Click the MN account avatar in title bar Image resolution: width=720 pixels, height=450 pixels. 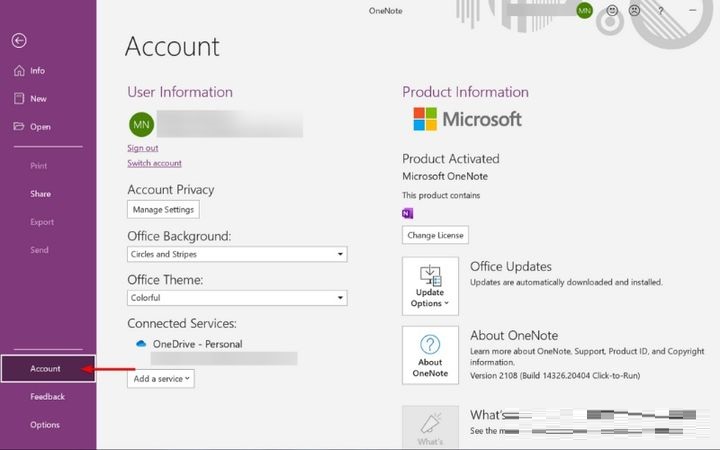(x=585, y=11)
